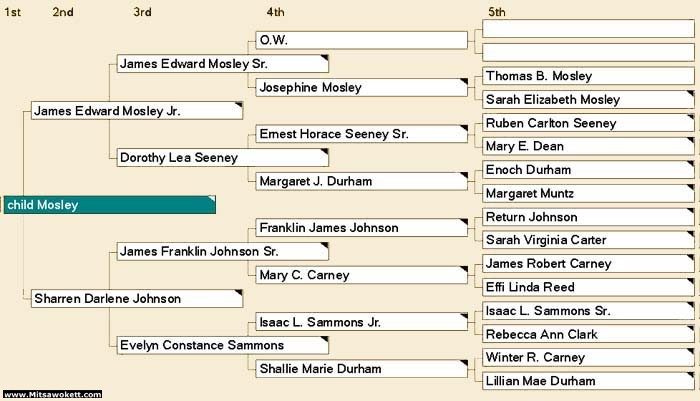Click the 5th generation column header
The height and width of the screenshot is (401, 700).
(x=496, y=12)
